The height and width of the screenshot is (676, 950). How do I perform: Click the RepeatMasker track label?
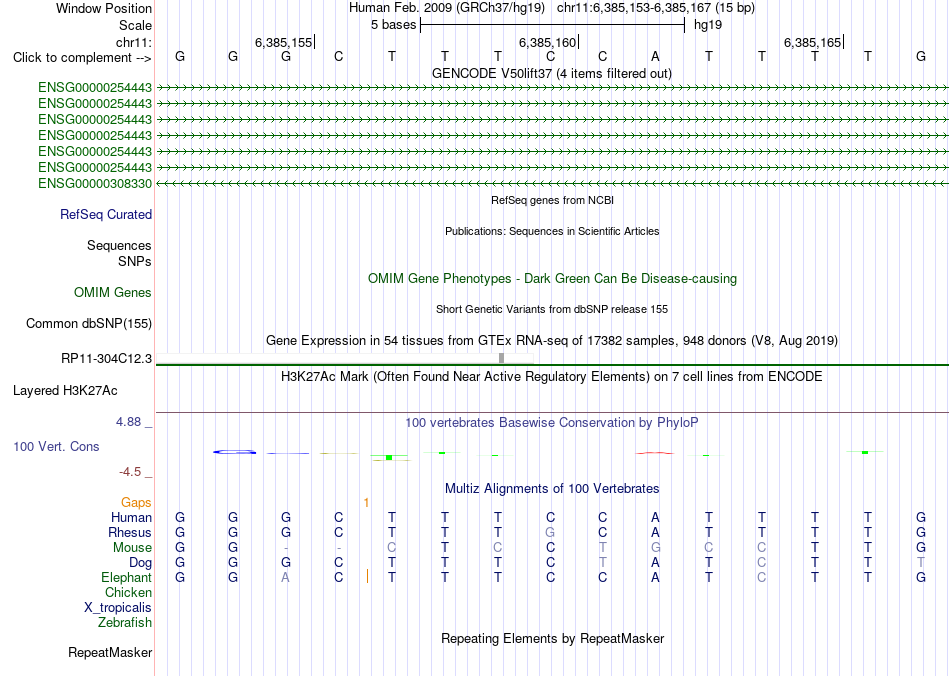(110, 652)
